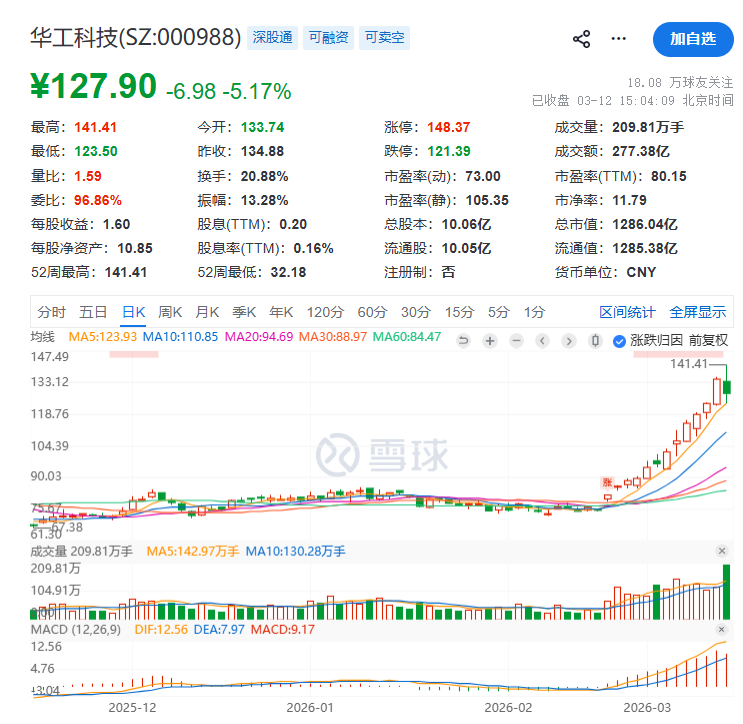Zoom in the chart with plus icon
The height and width of the screenshot is (724, 743).
490,340
